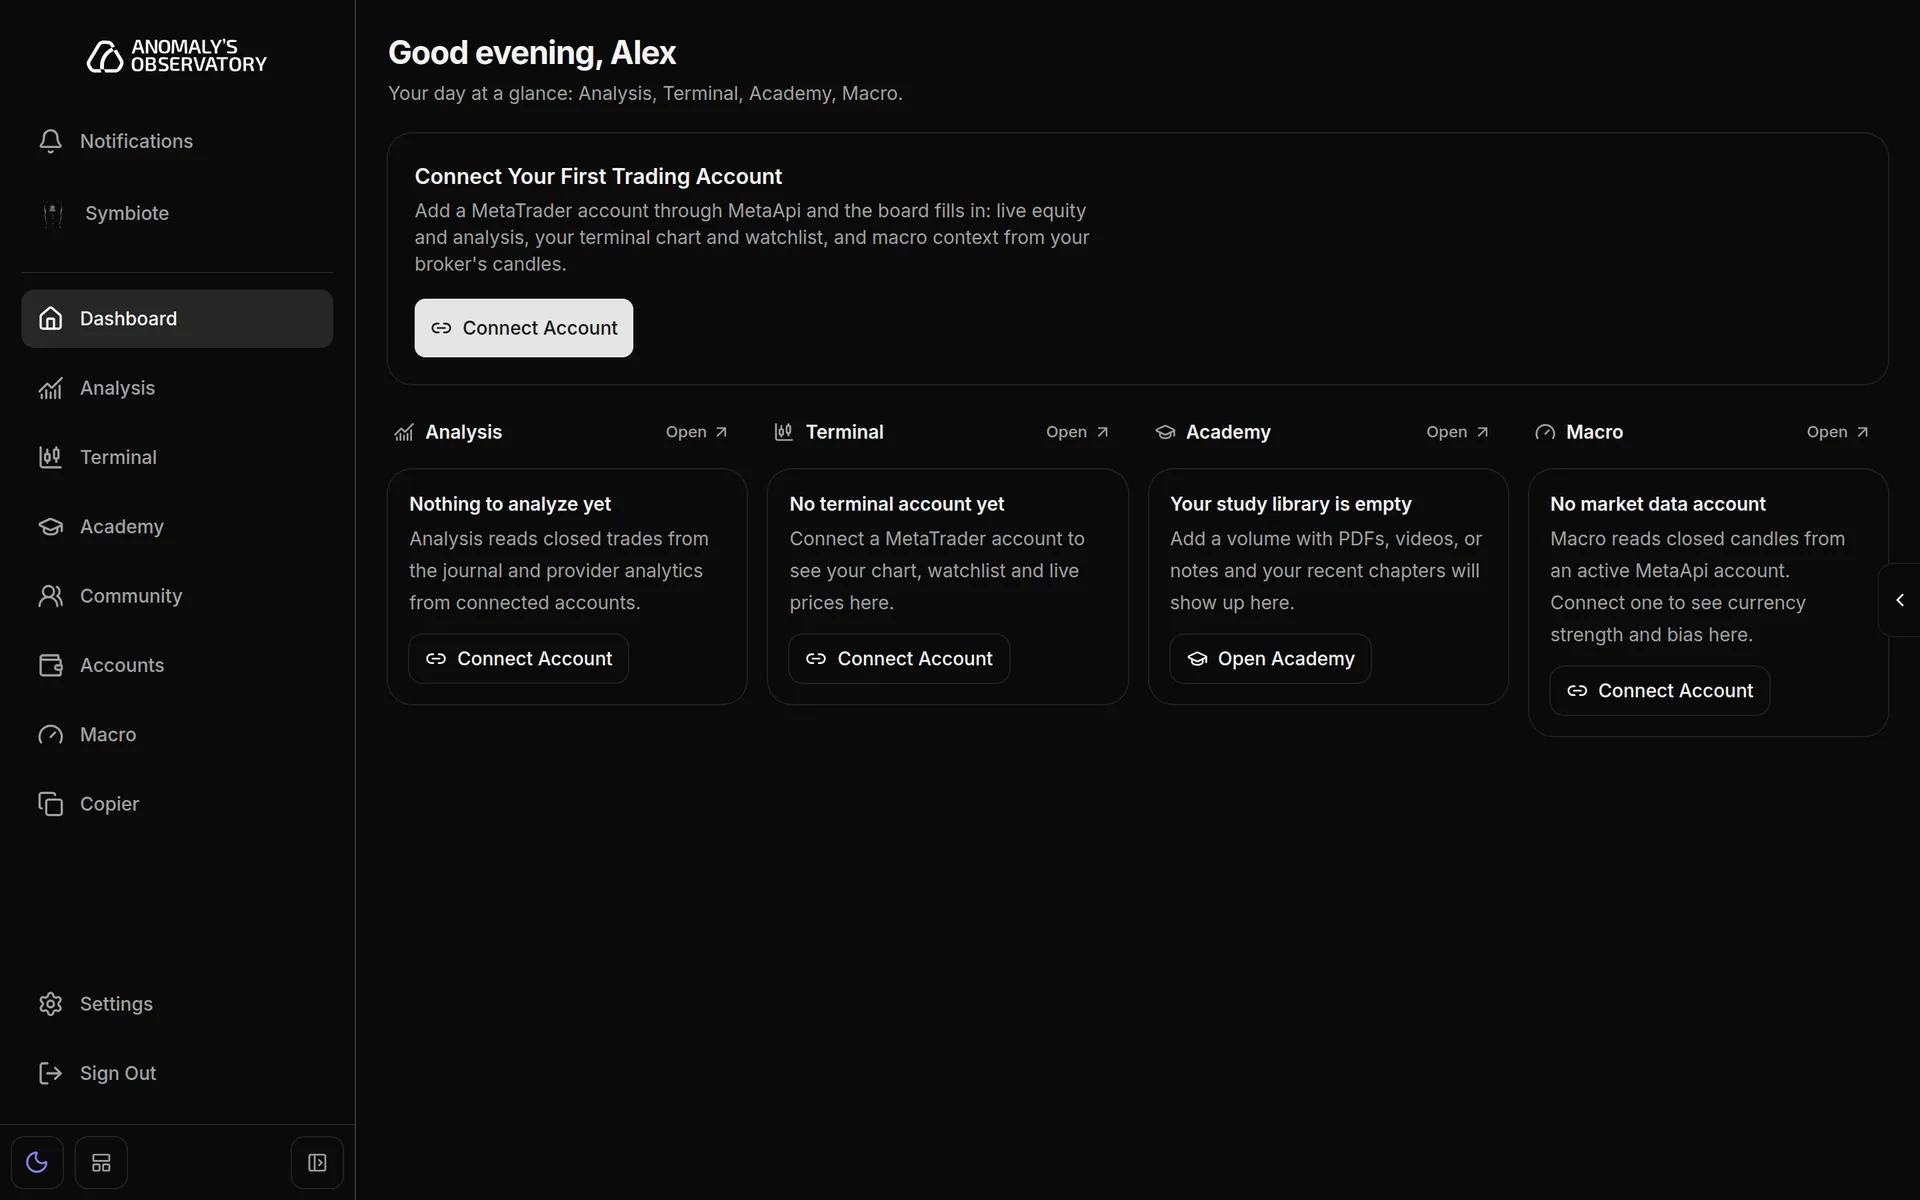The width and height of the screenshot is (1920, 1200).
Task: Click the Terminal icon in section header
Action: pos(784,432)
